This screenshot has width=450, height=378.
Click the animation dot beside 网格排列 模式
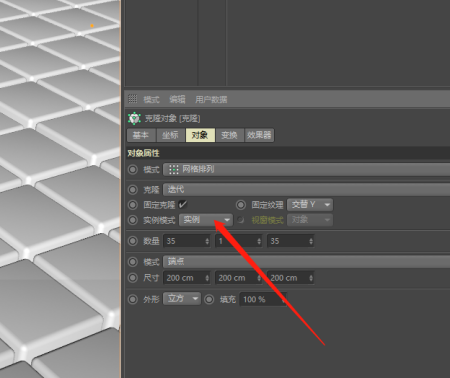coord(133,169)
